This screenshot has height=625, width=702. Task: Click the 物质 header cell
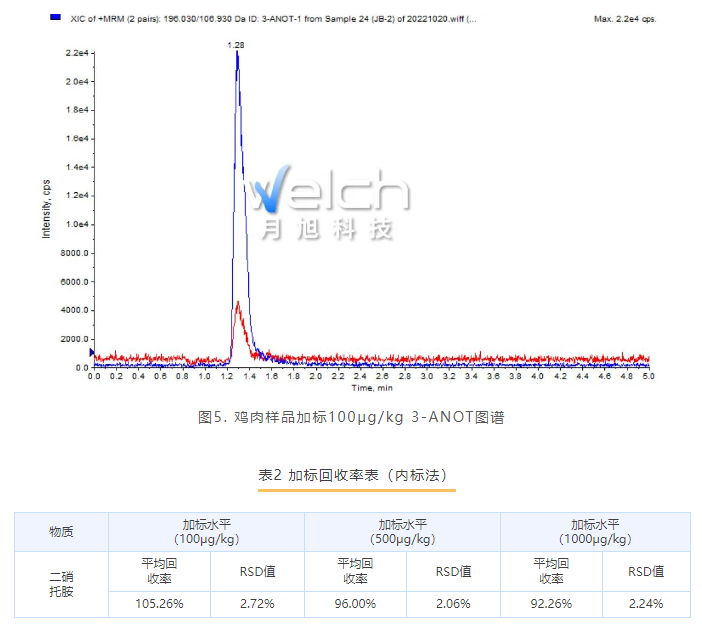tap(61, 531)
